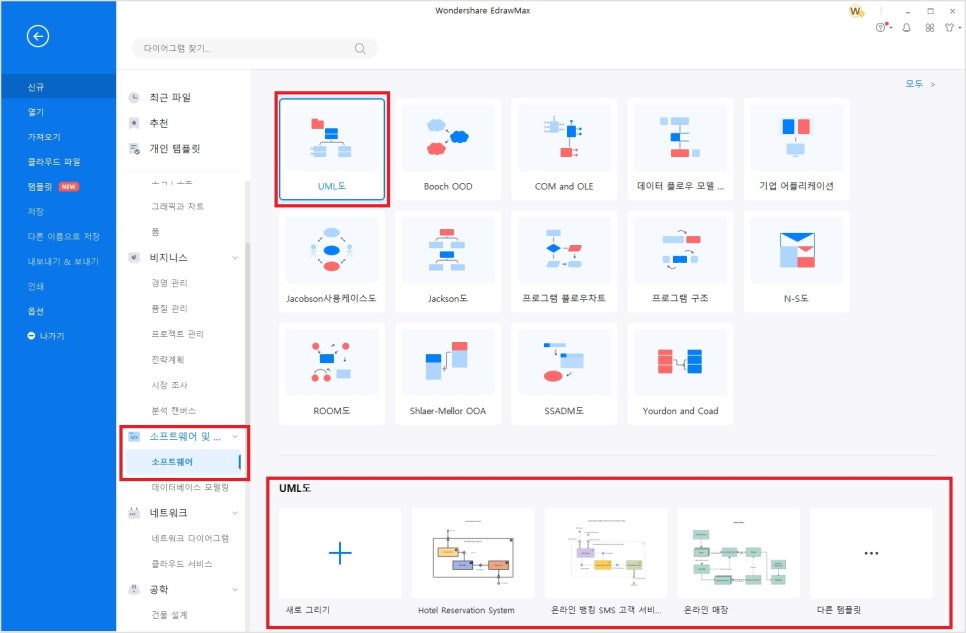966x633 pixels.
Task: Open the apps grid icon in title bar
Action: click(x=930, y=28)
